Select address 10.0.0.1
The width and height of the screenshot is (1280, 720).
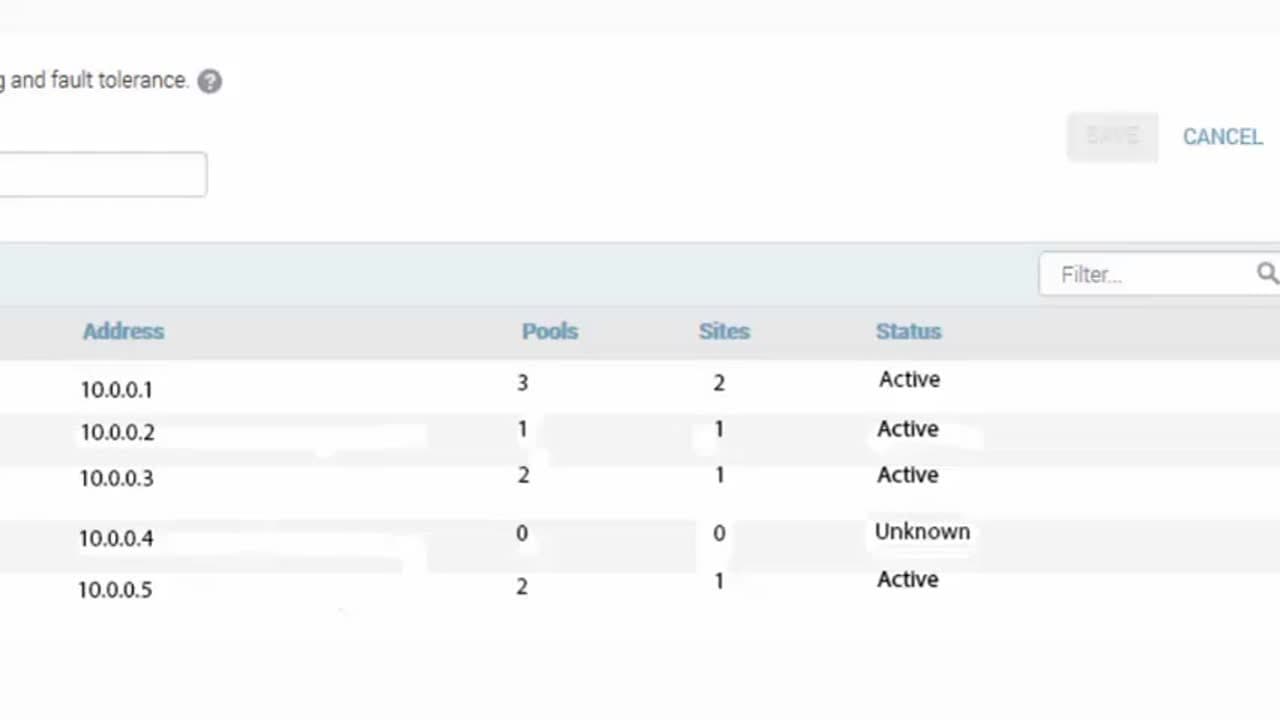coord(116,390)
